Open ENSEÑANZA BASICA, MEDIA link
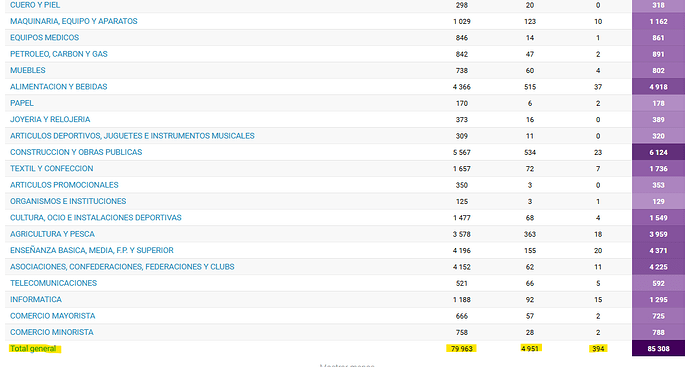Screen dimensions: 690x367 coord(92,250)
